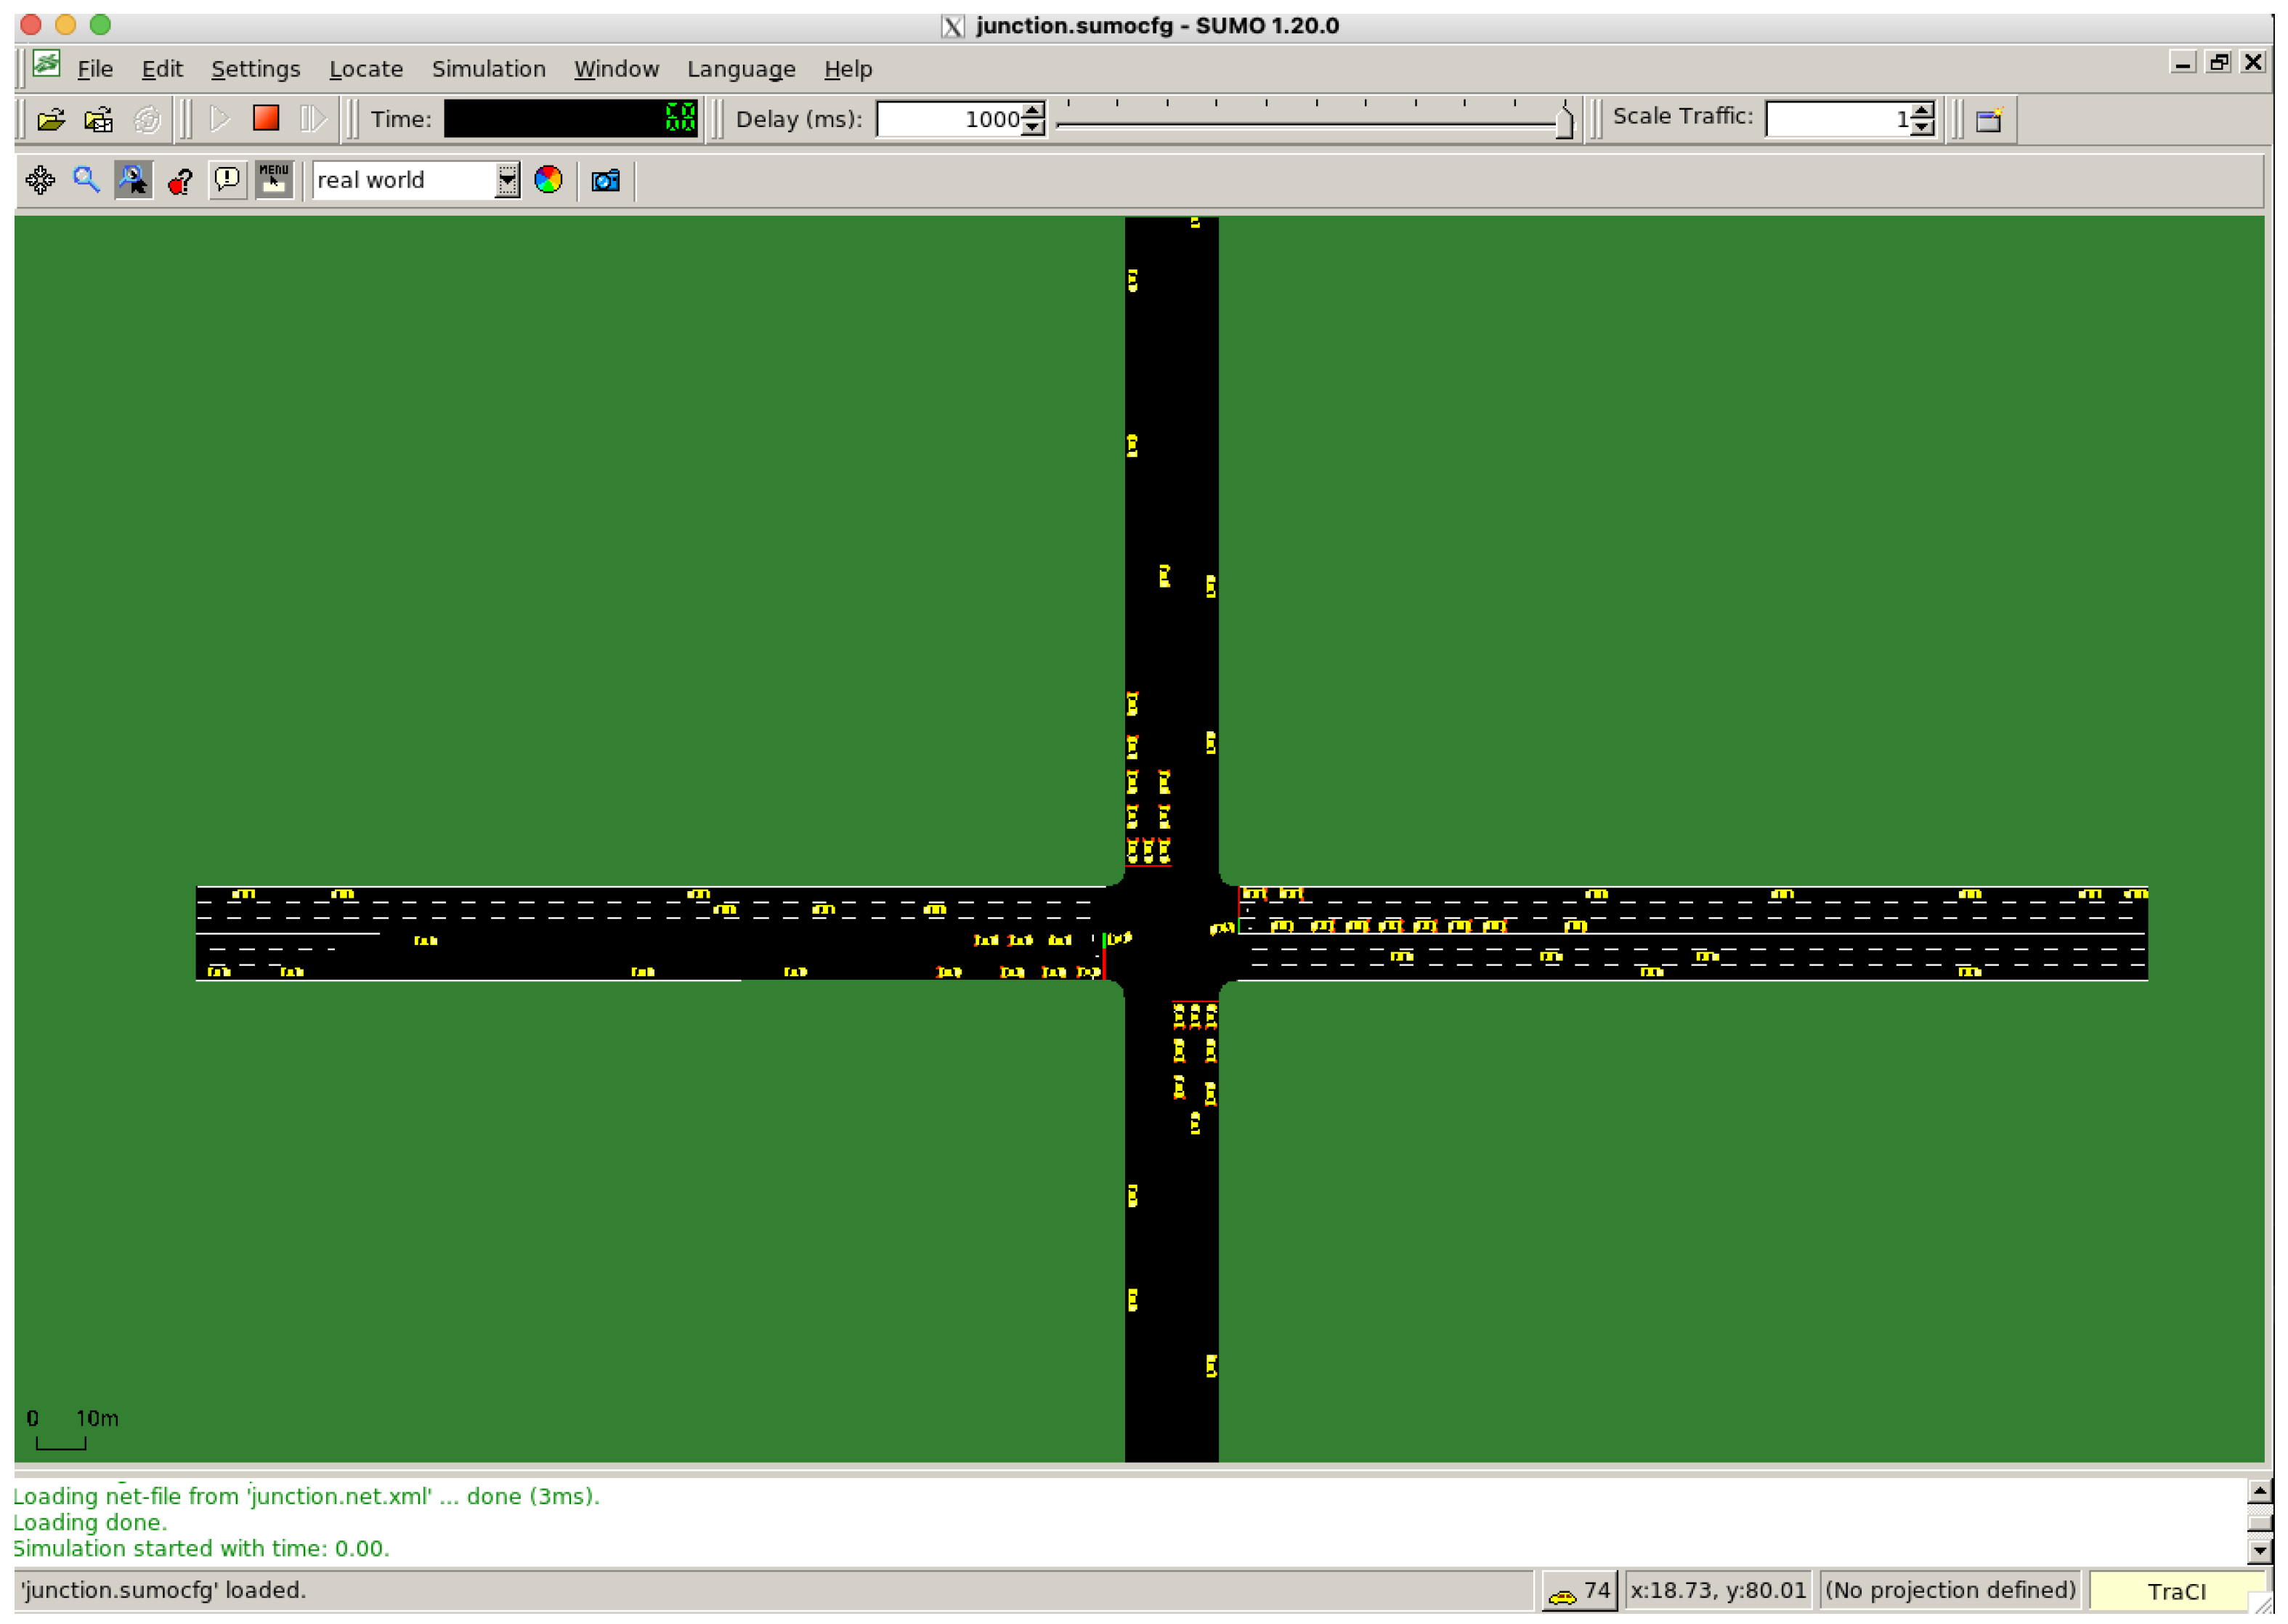2288x1624 pixels.
Task: Open coloring scheme color wheel
Action: (x=548, y=180)
